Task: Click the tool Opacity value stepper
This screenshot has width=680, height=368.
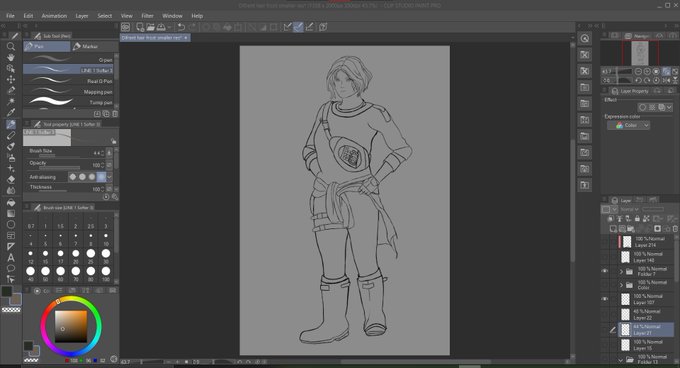Action: coord(102,165)
